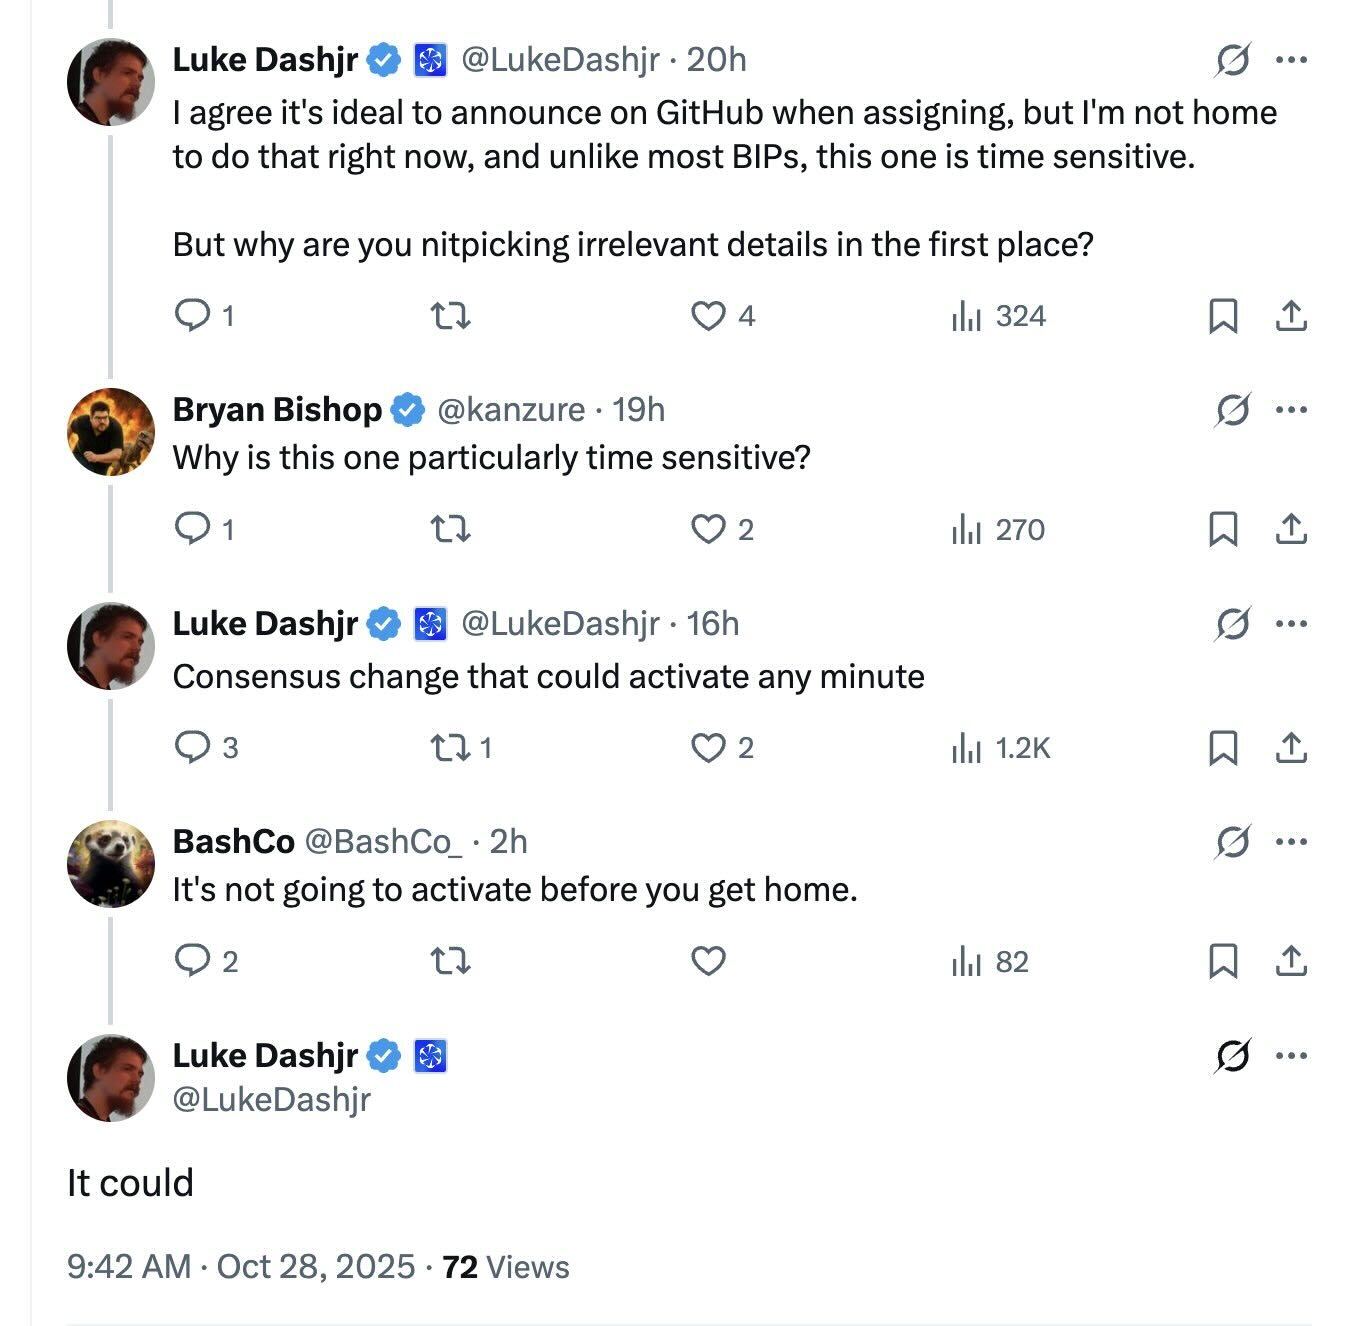Image resolution: width=1346 pixels, height=1326 pixels.
Task: Click Bryan Bishop's avatar image
Action: tap(111, 431)
